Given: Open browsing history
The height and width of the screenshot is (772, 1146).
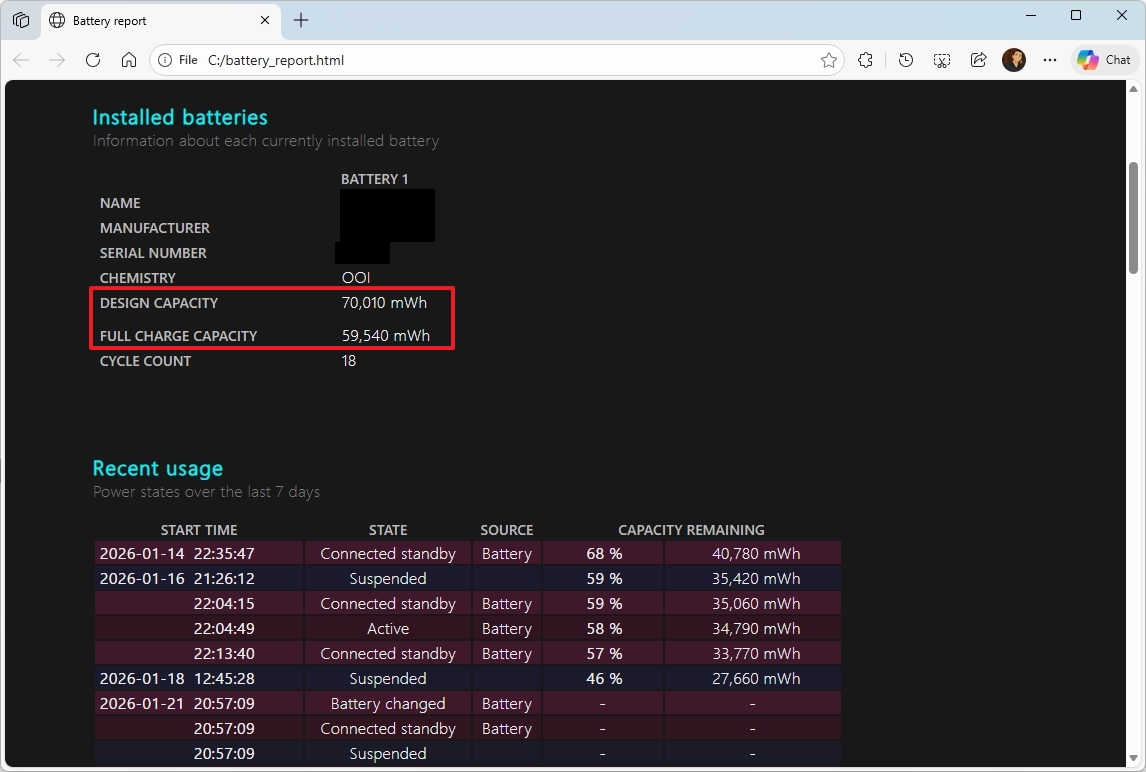Looking at the screenshot, I should click(x=905, y=60).
